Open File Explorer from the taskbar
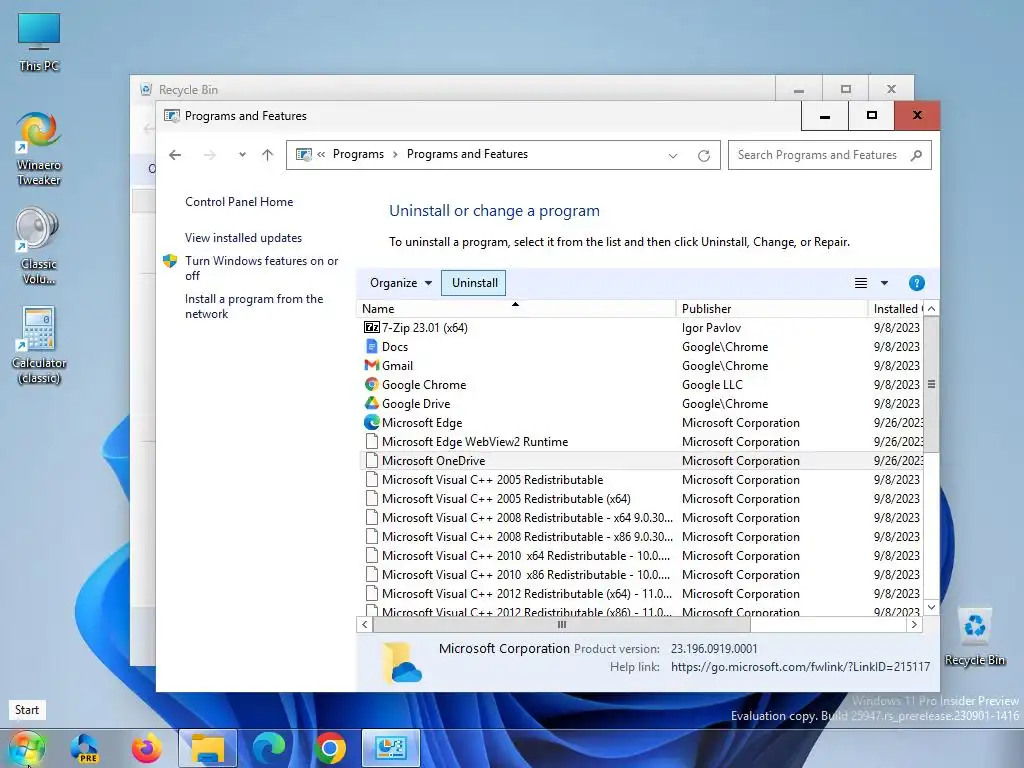 point(208,748)
